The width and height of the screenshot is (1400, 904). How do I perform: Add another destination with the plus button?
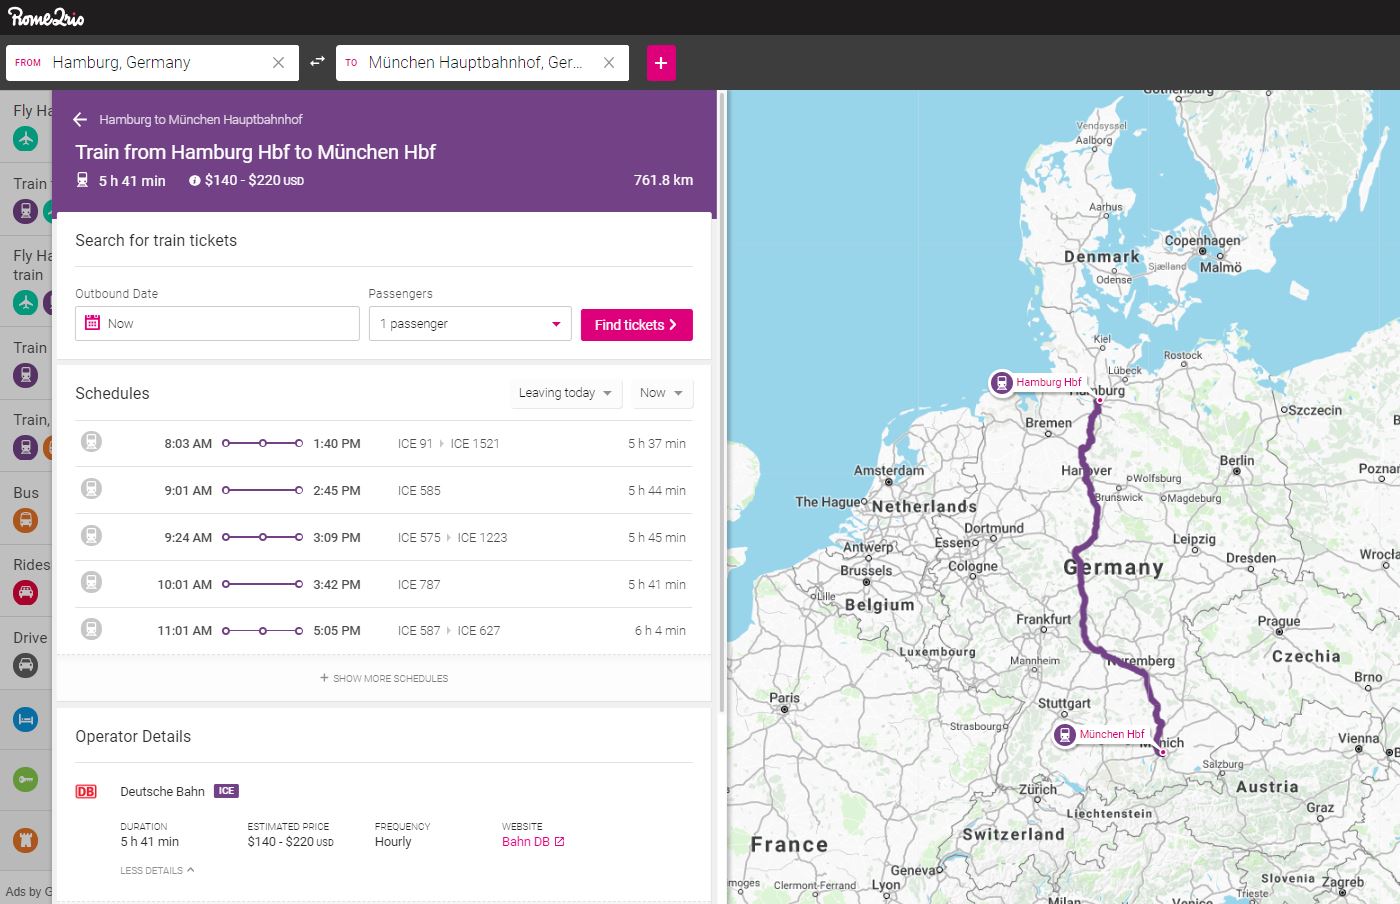pyautogui.click(x=661, y=63)
